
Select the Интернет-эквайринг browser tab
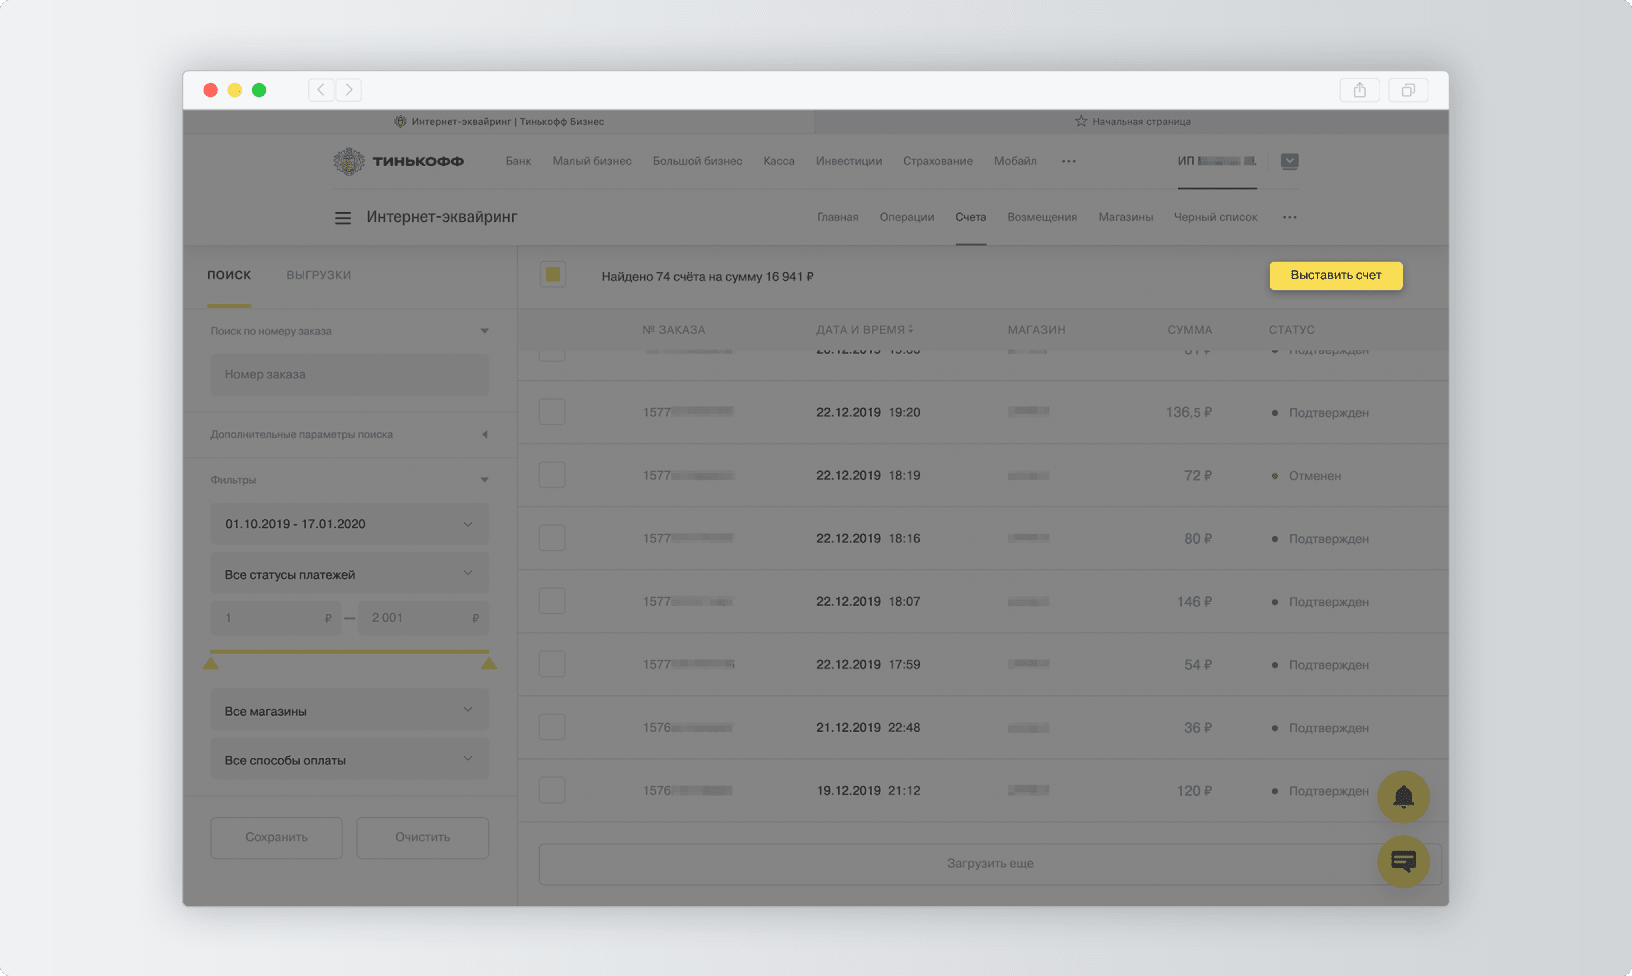coord(498,121)
